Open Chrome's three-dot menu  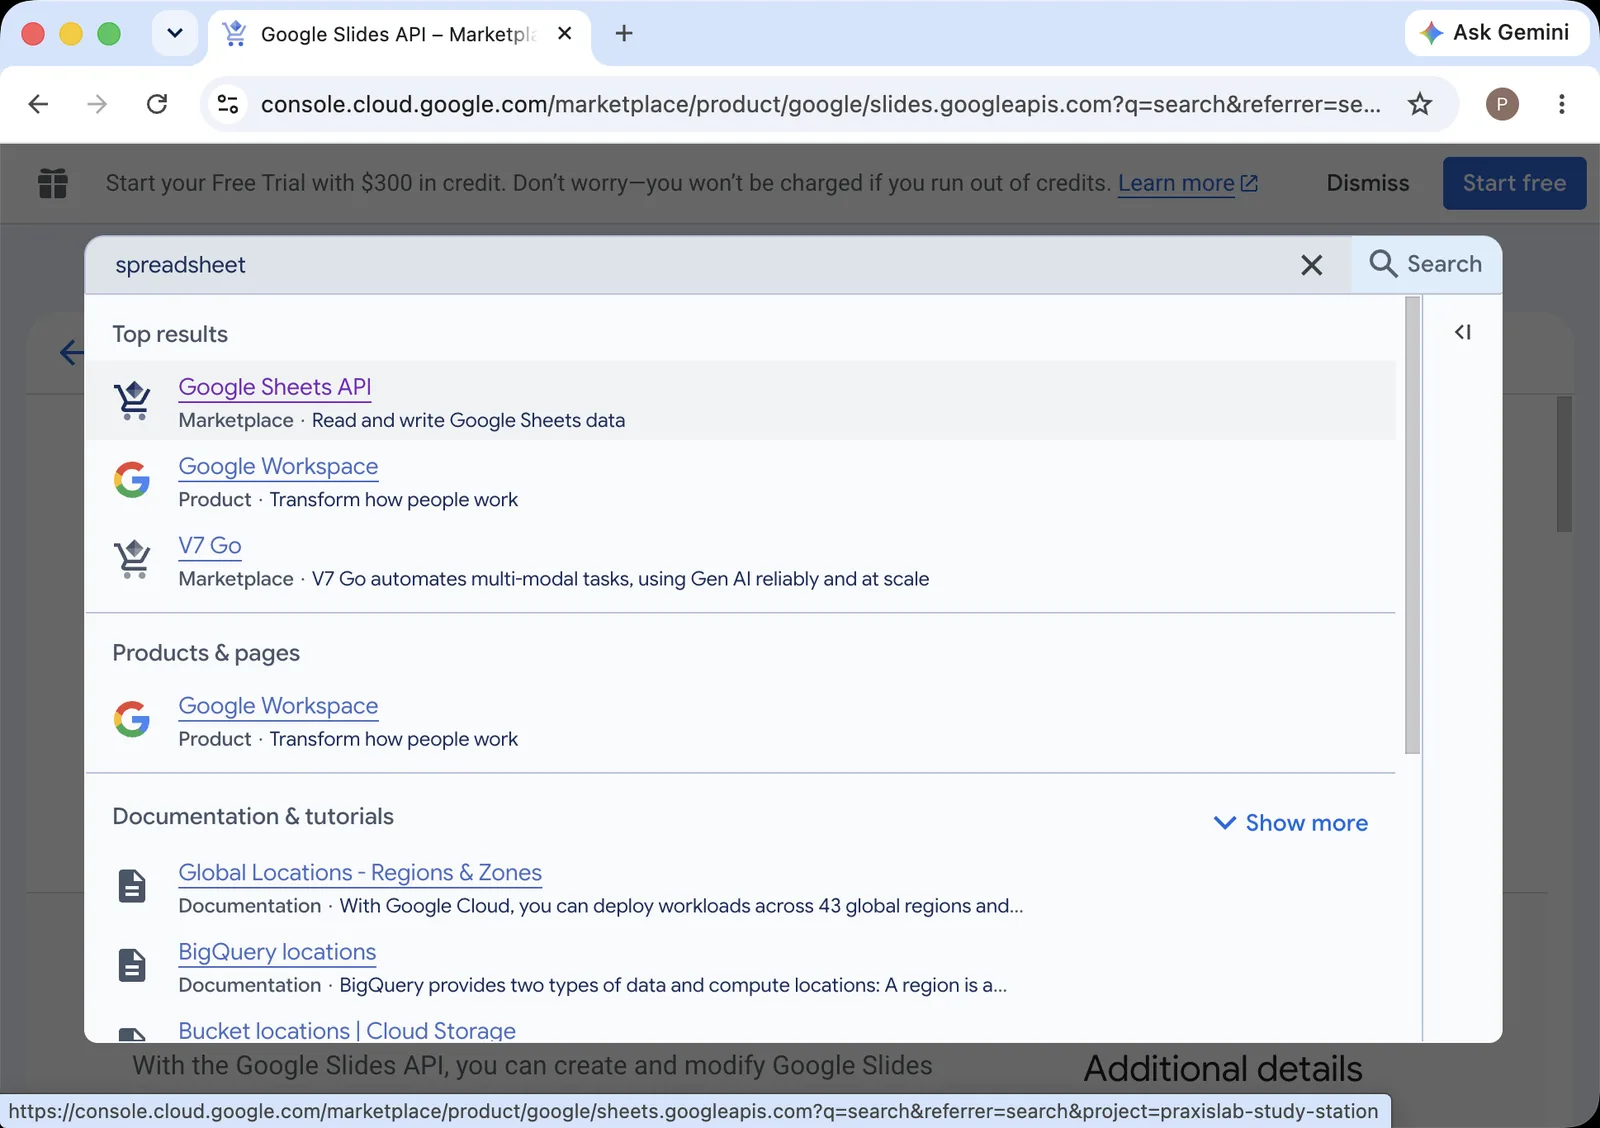tap(1561, 104)
